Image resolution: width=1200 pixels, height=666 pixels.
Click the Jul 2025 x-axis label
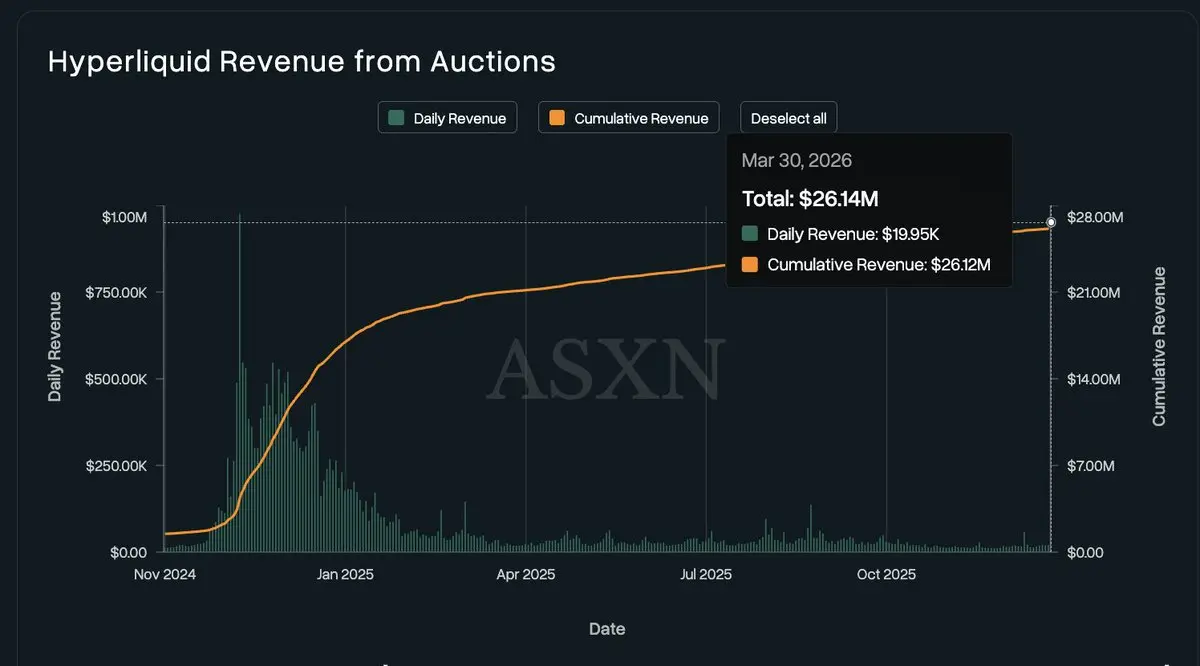[x=706, y=575]
